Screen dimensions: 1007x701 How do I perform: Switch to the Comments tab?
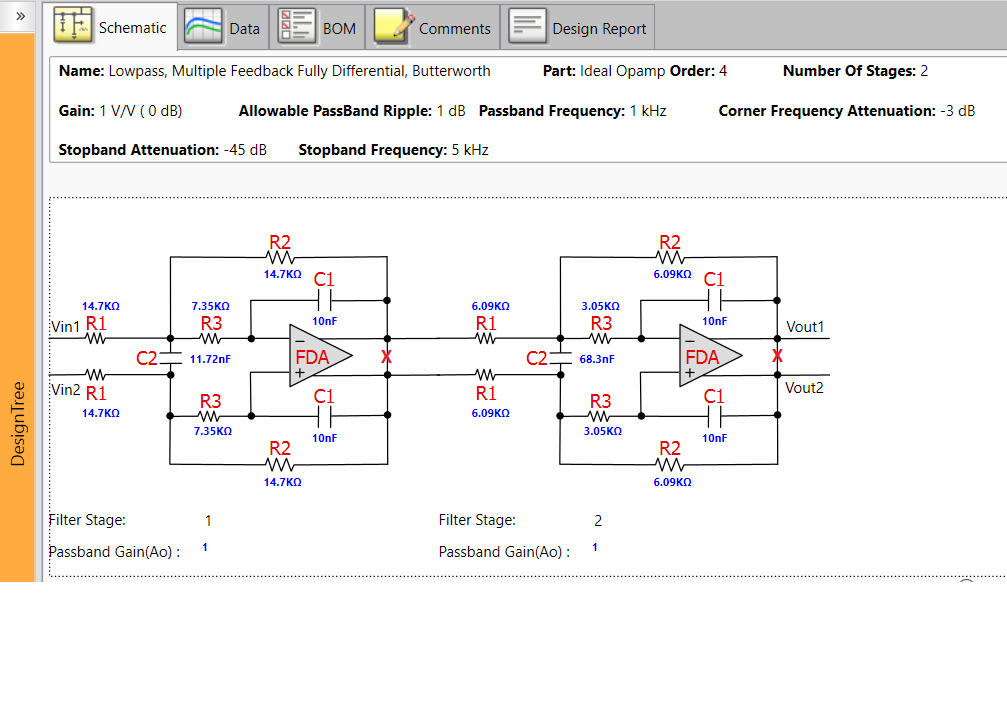(433, 27)
